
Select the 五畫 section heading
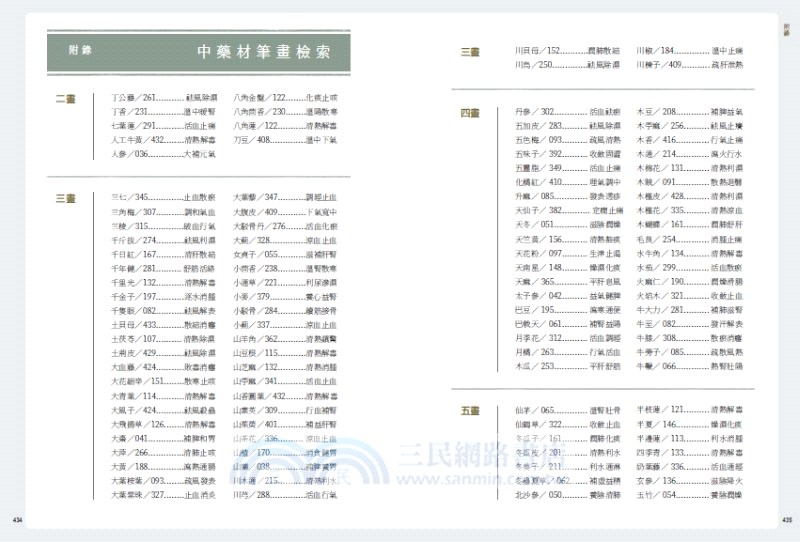tap(470, 410)
